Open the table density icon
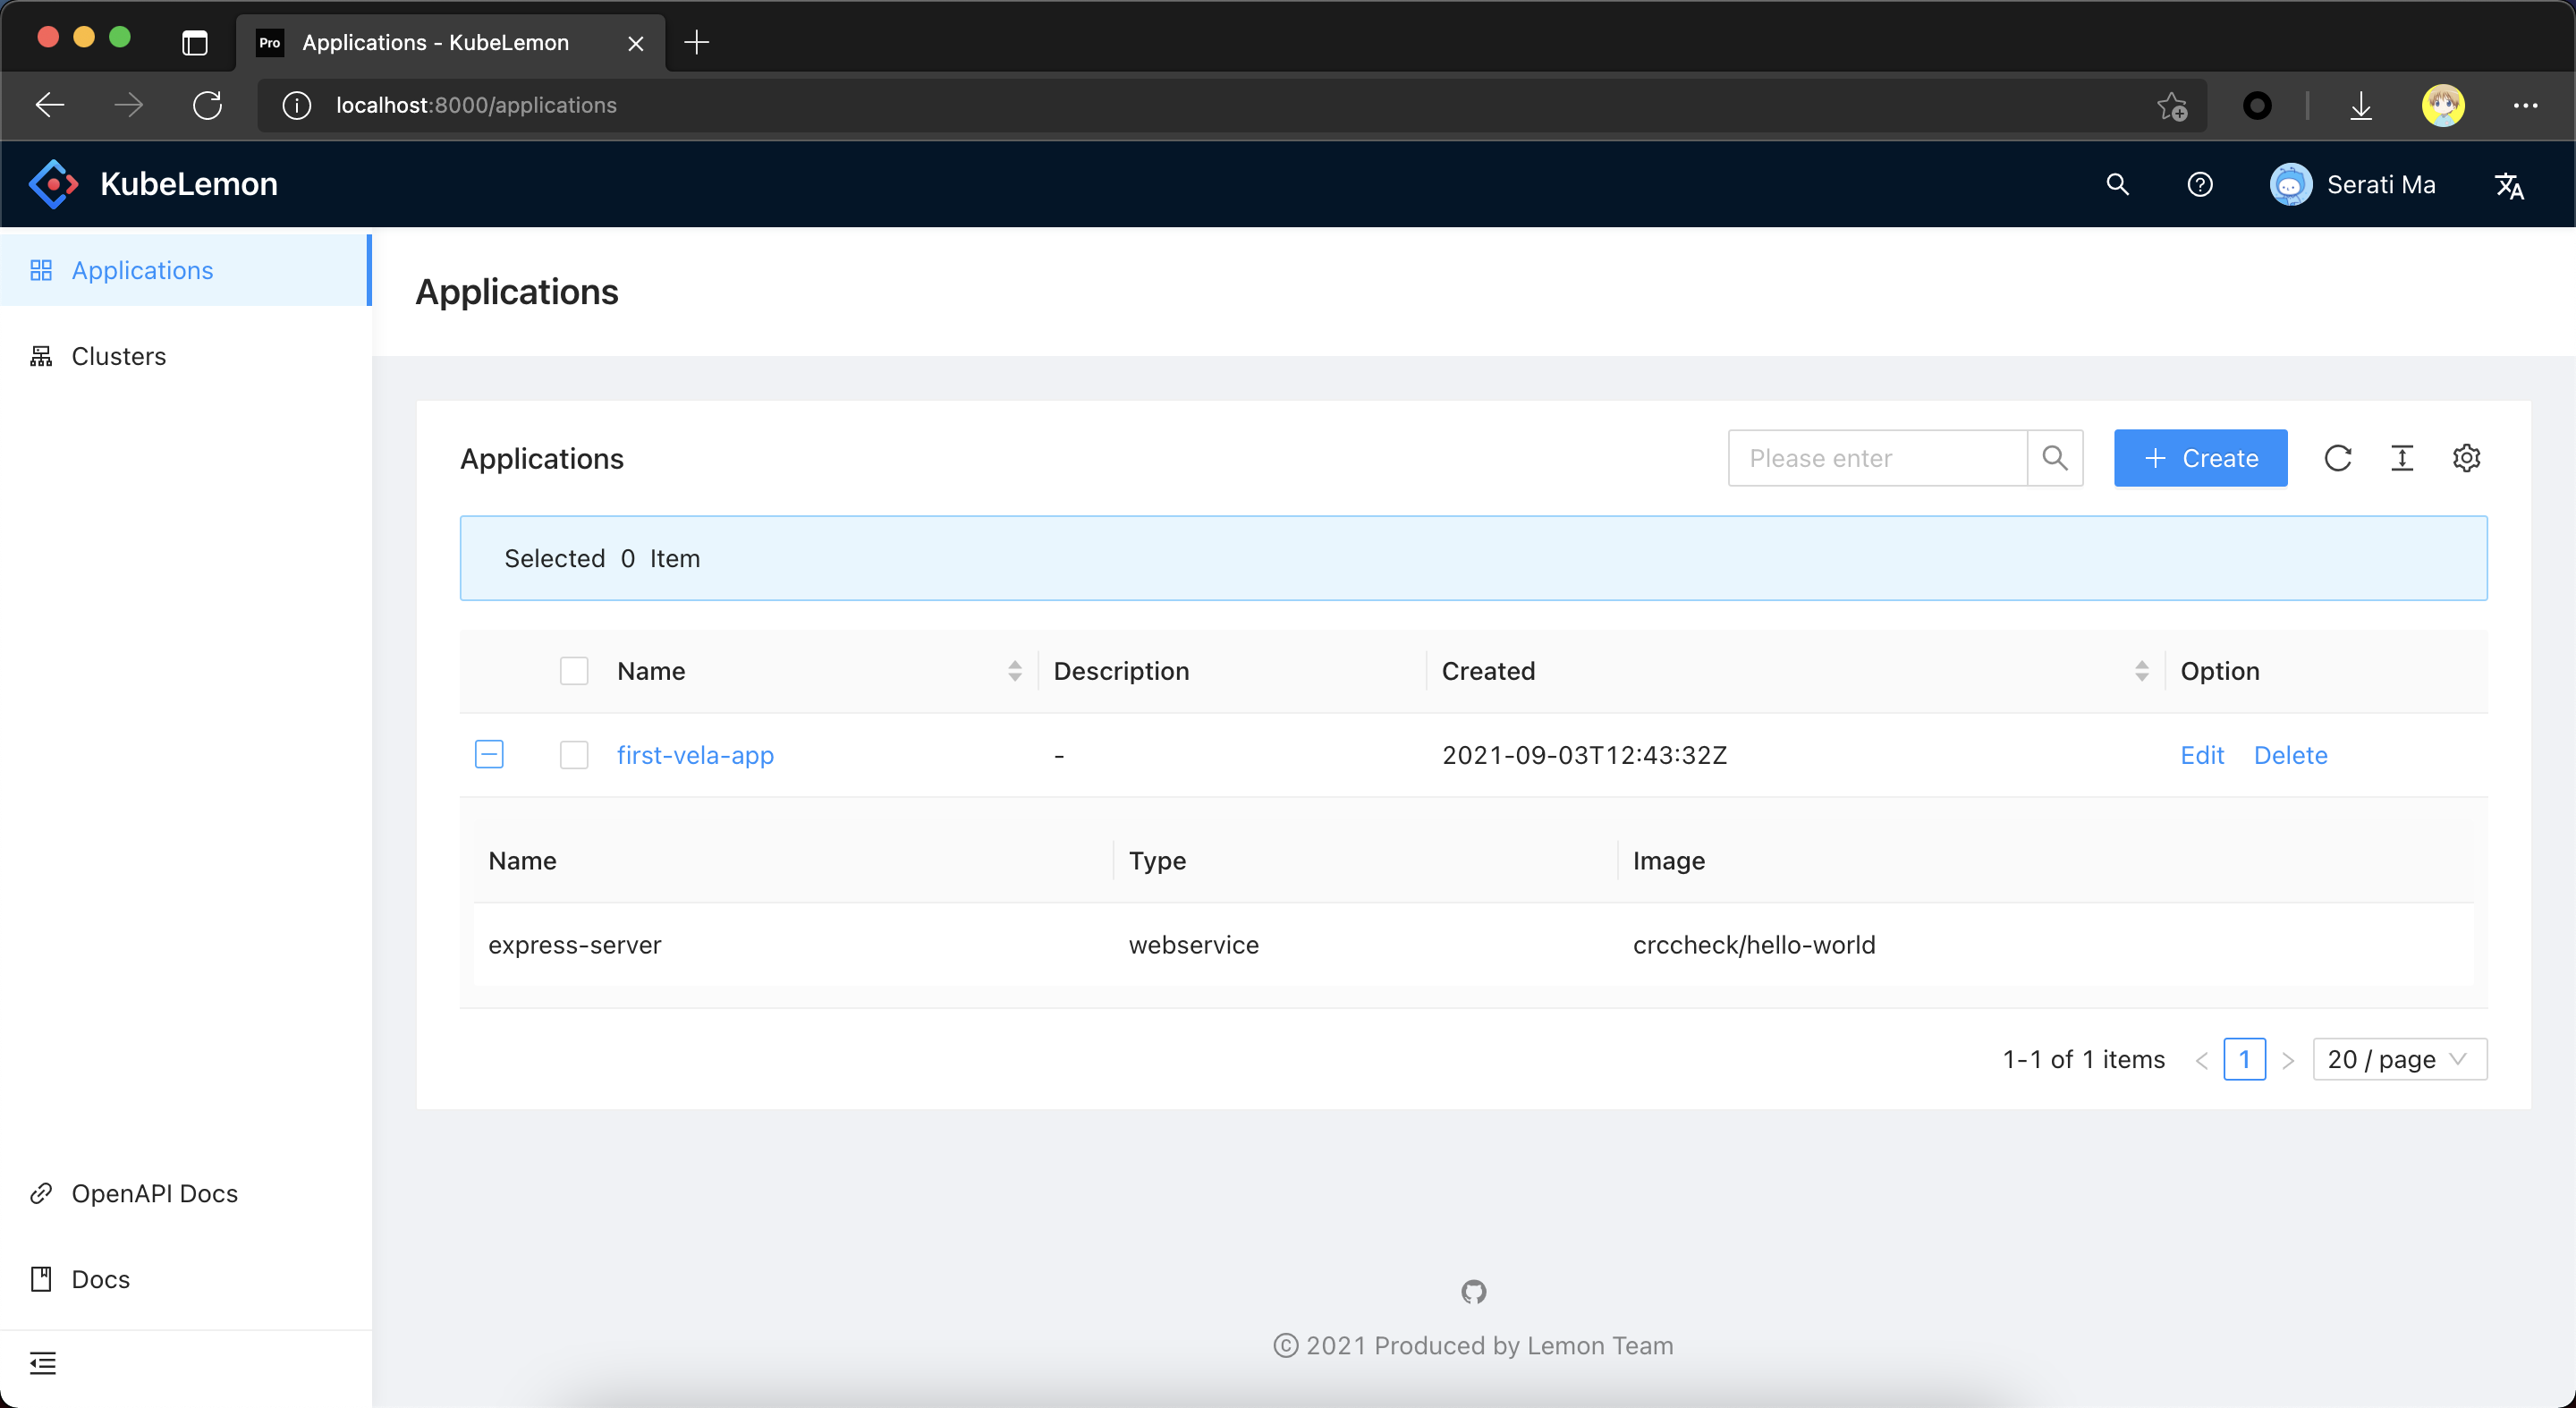Viewport: 2576px width, 1408px height. (x=2402, y=458)
